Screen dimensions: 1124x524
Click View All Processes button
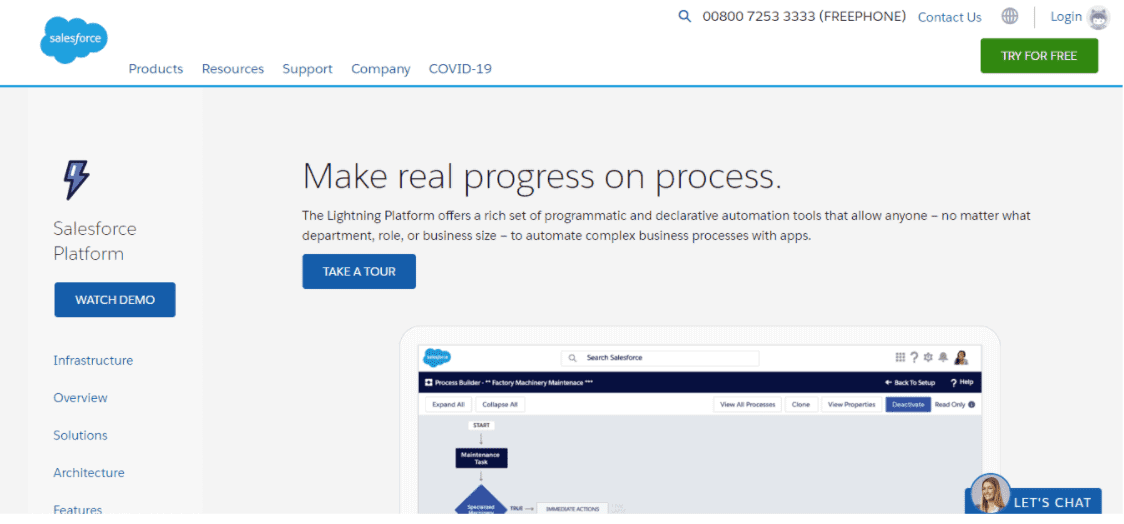(748, 404)
